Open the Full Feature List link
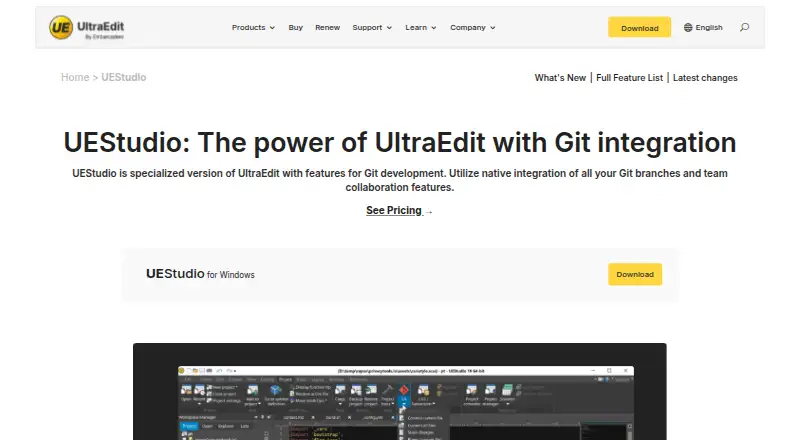Viewport: 800px width, 440px height. coord(629,78)
